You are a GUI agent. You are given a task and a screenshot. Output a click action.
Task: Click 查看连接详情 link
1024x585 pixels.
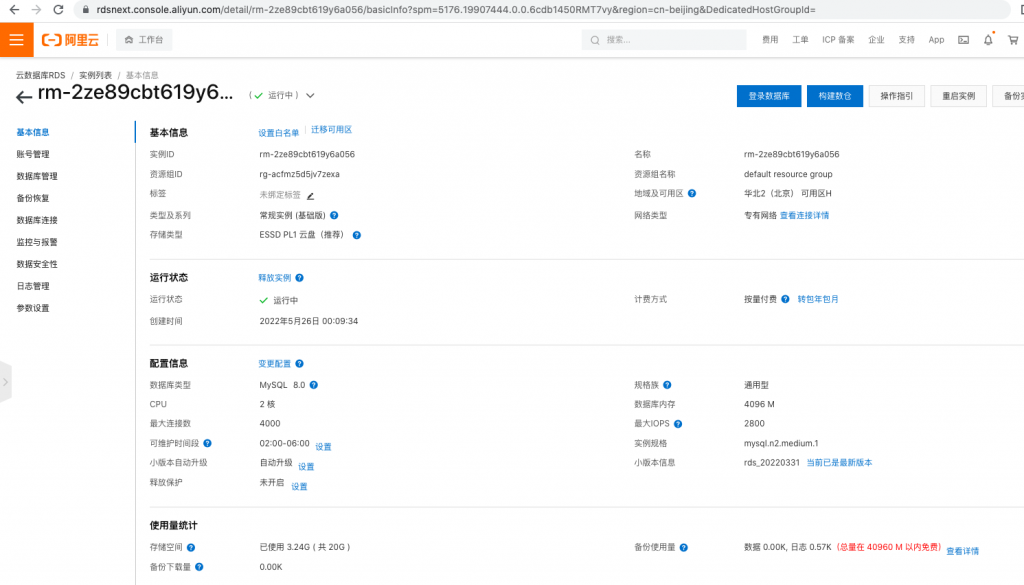(x=804, y=215)
